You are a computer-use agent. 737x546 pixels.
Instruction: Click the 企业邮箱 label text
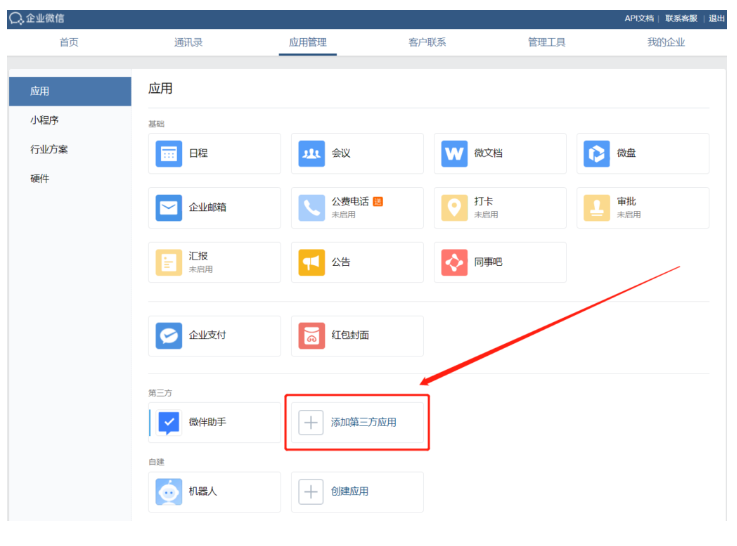coord(208,207)
